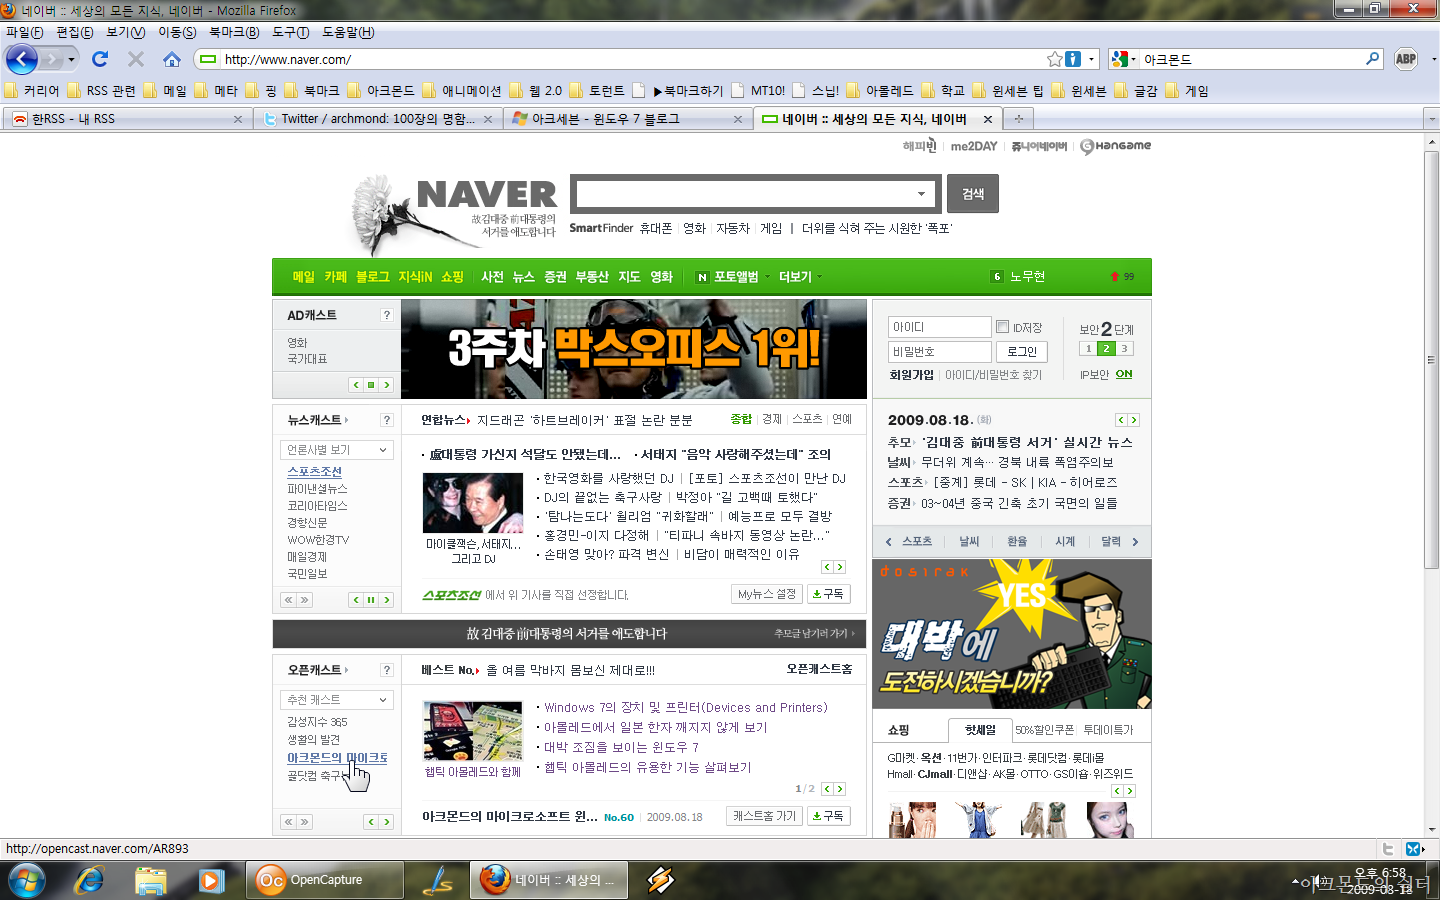1440x900 pixels.
Task: Toggle IP보안 ON setting
Action: [x=1124, y=374]
